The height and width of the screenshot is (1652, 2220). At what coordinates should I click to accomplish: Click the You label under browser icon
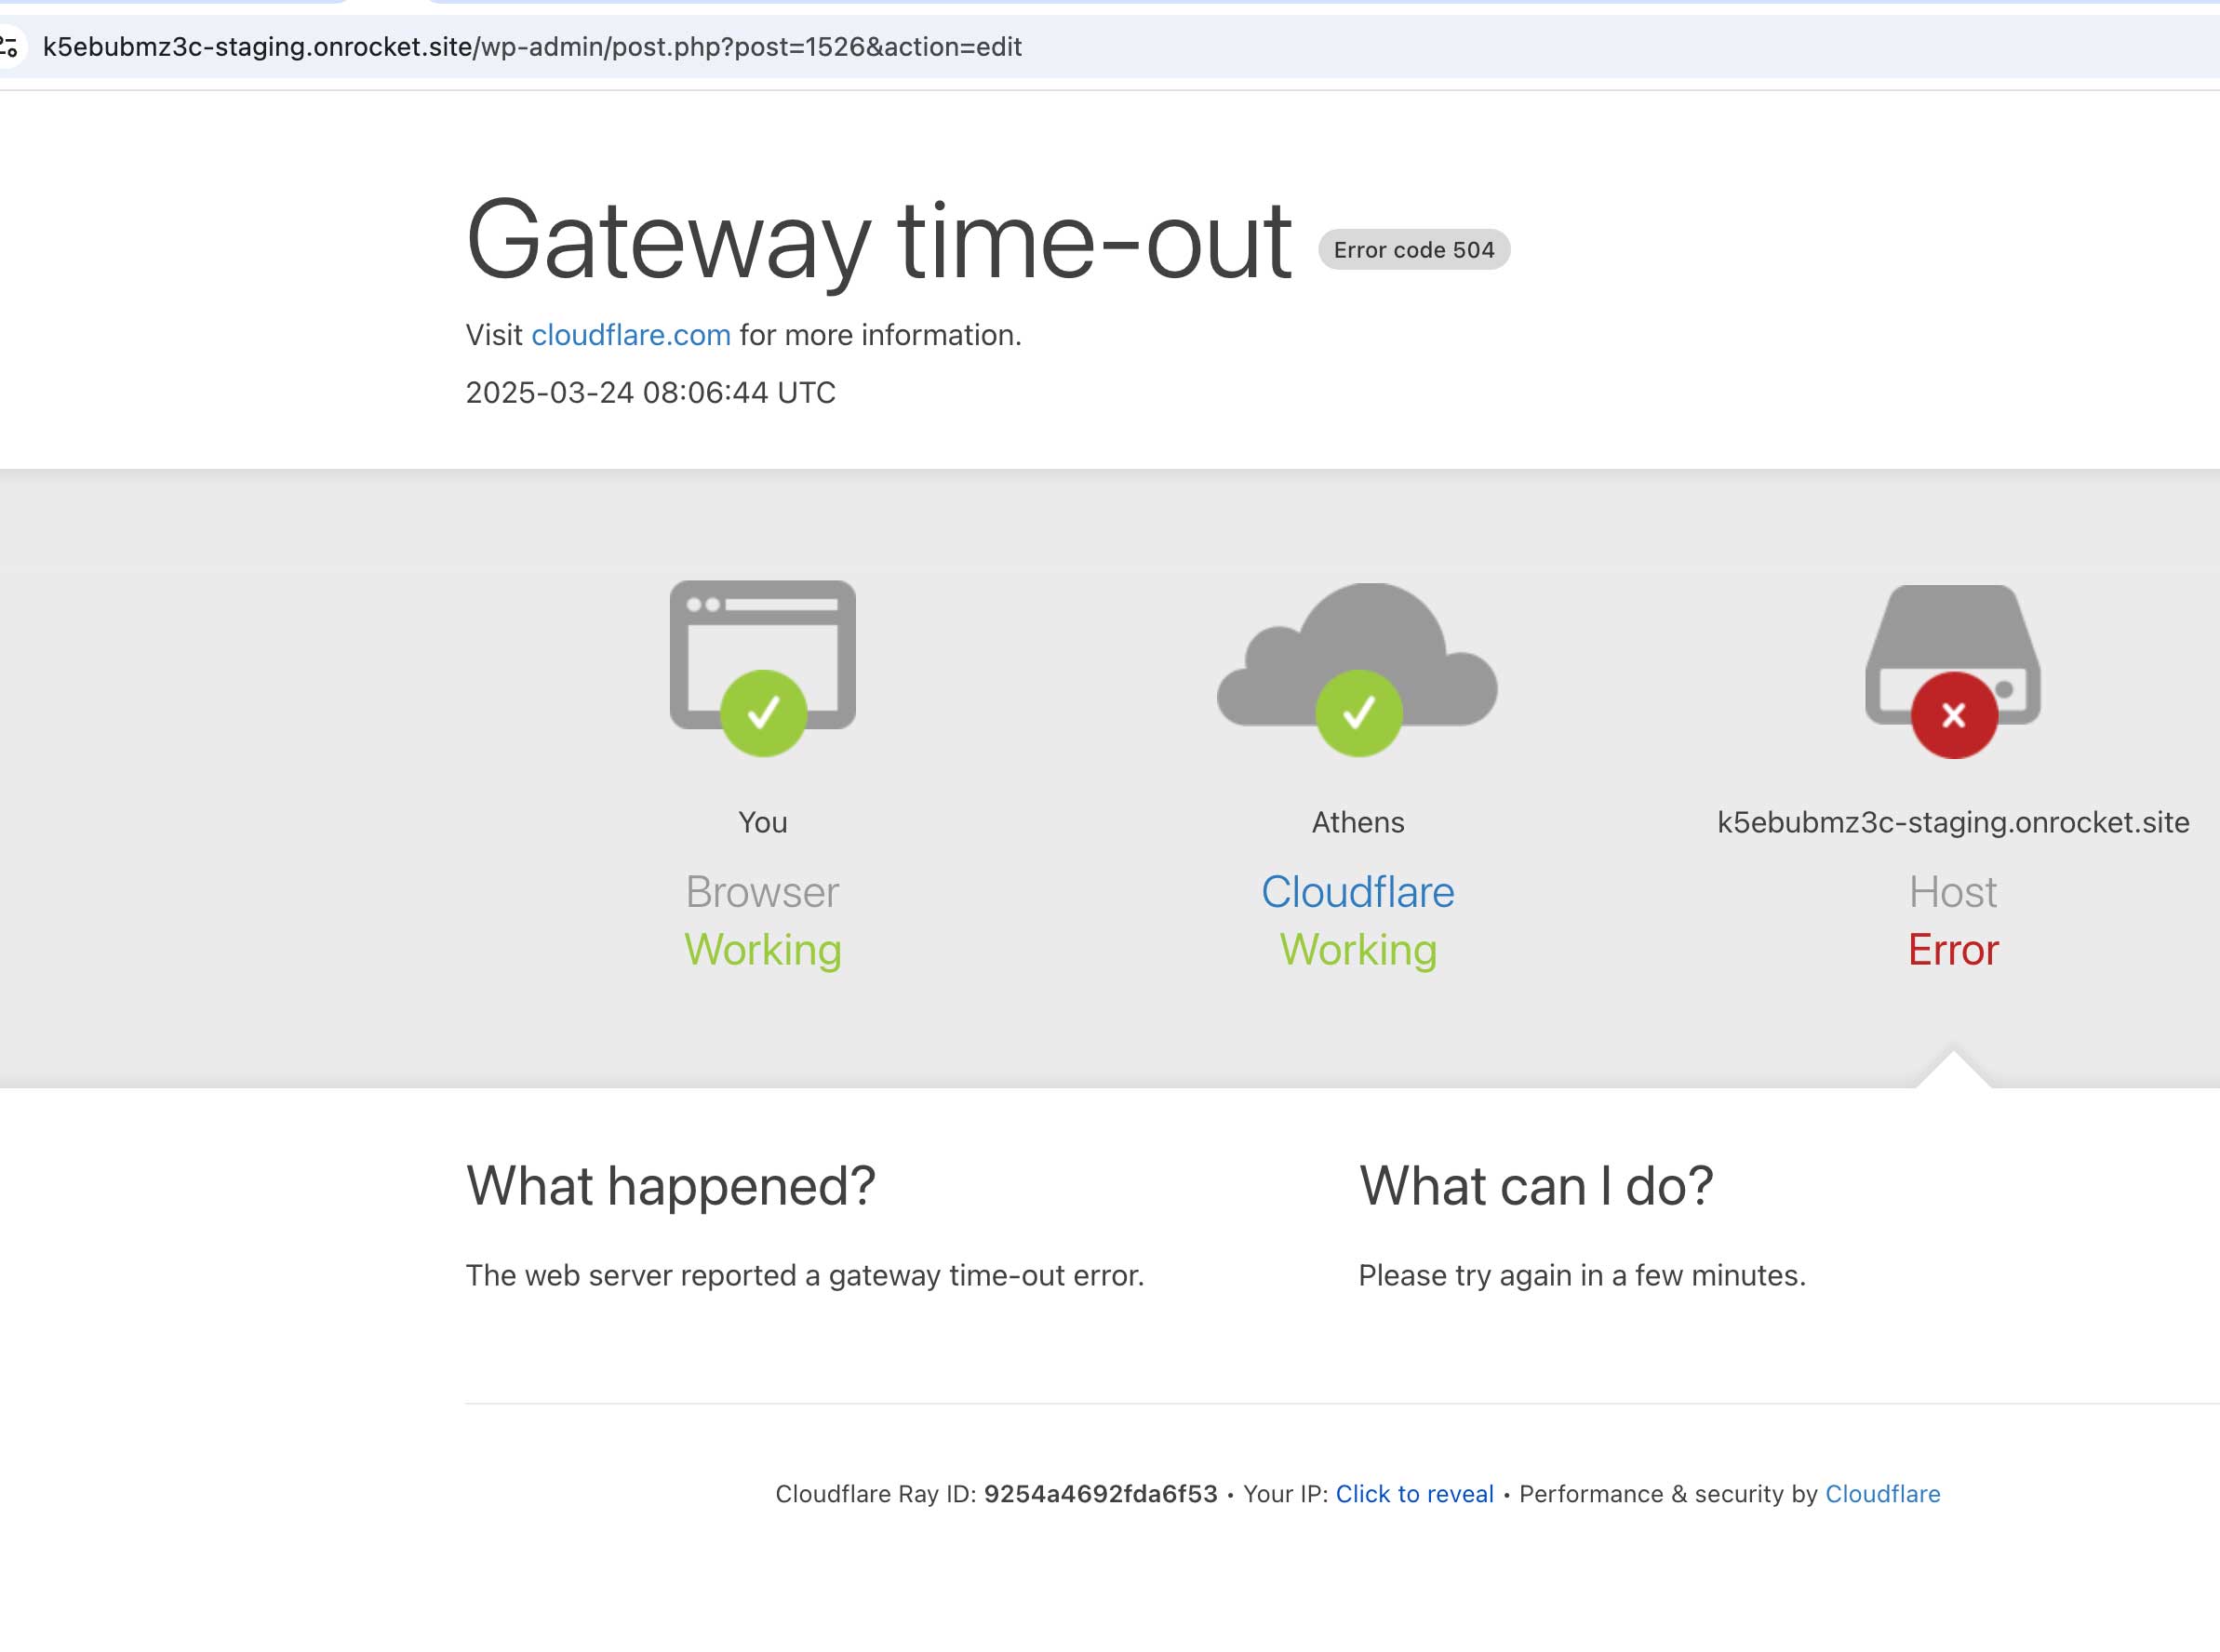[x=763, y=822]
